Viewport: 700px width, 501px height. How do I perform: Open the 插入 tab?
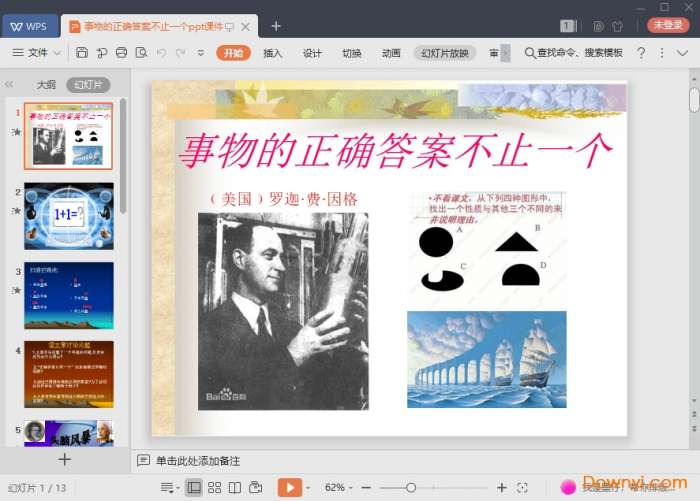(272, 53)
